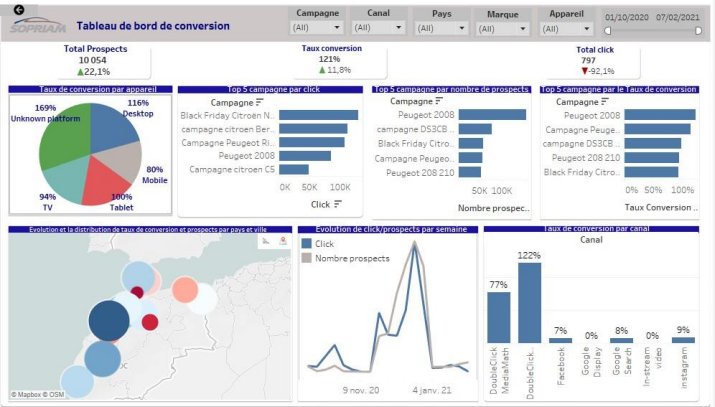Select the map pin view icon
This screenshot has width=715, height=407.
point(283,241)
